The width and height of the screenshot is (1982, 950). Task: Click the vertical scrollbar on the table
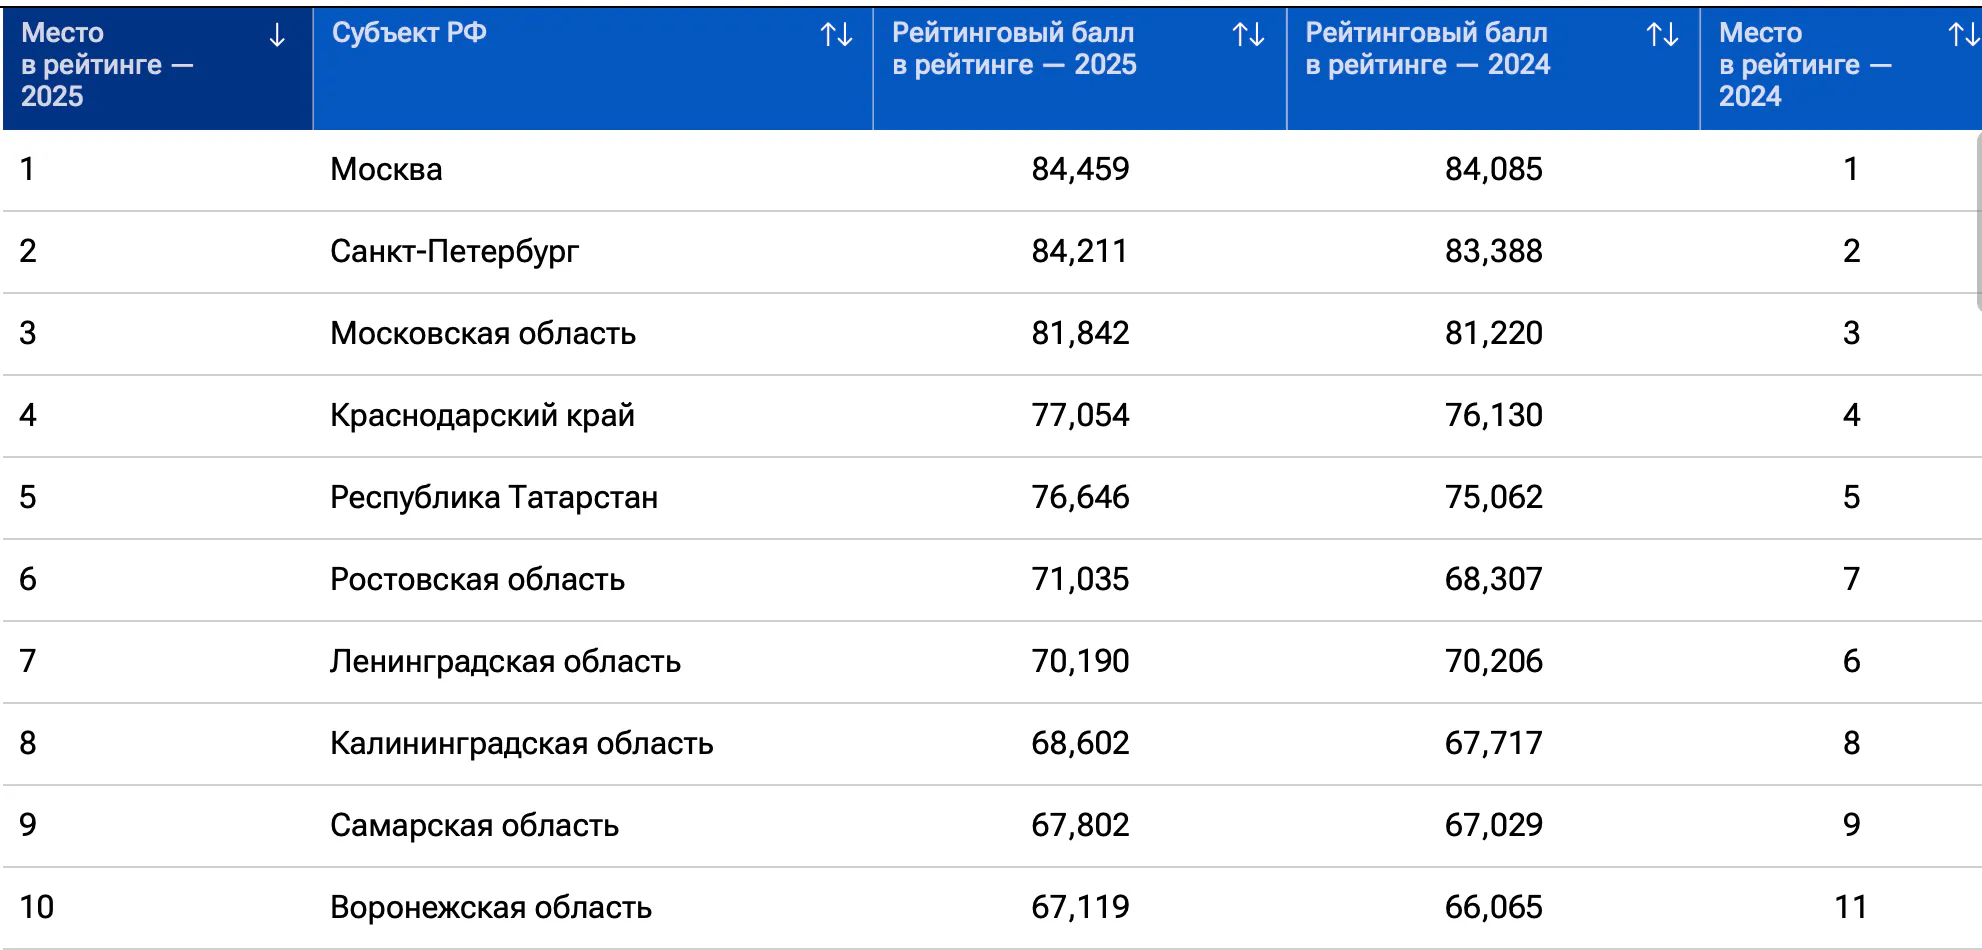click(1979, 222)
